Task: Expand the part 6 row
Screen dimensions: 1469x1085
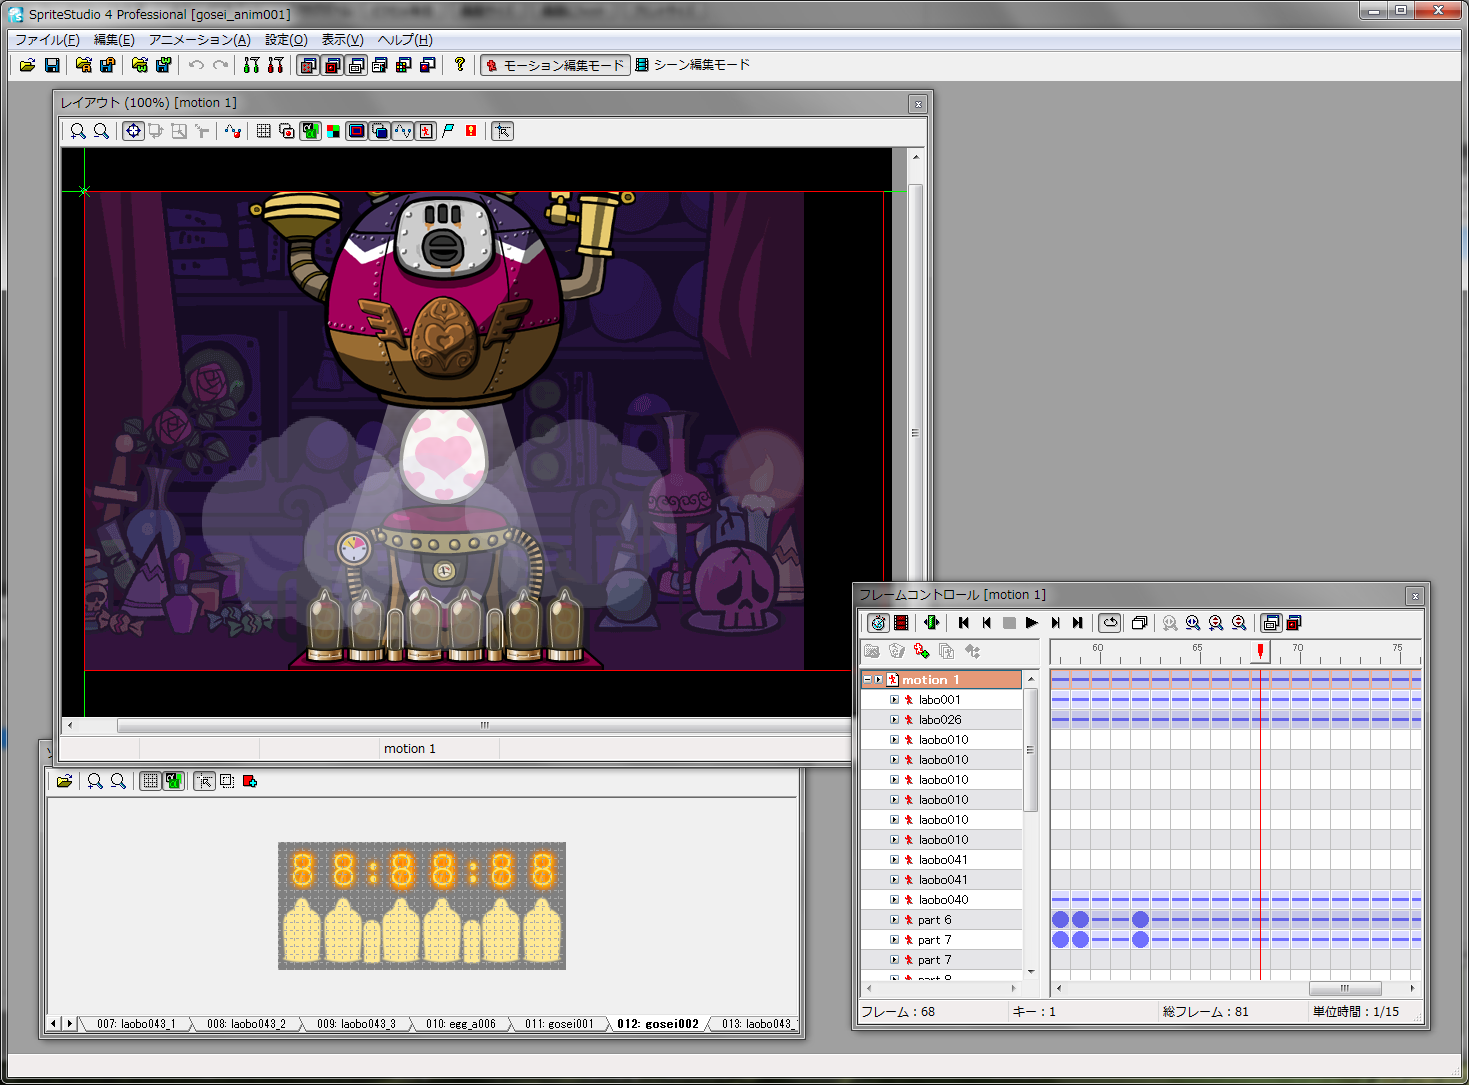Action: (894, 920)
